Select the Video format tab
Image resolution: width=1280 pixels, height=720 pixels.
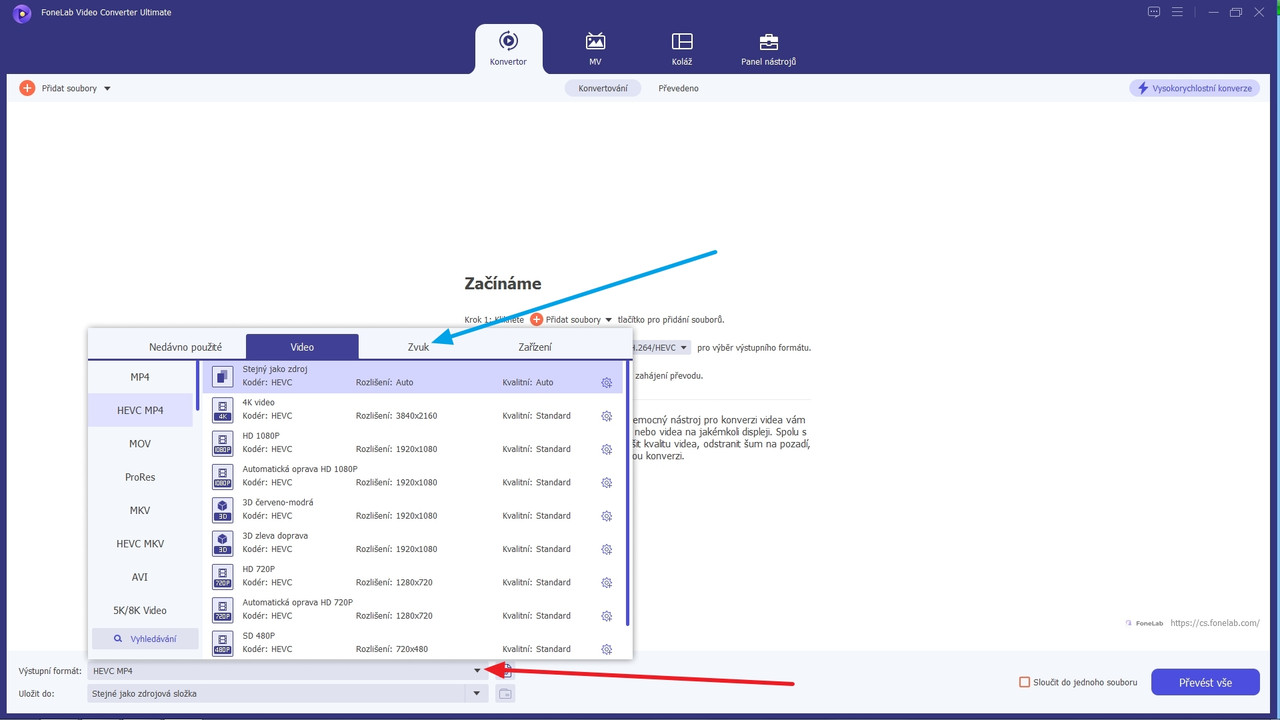(x=302, y=347)
